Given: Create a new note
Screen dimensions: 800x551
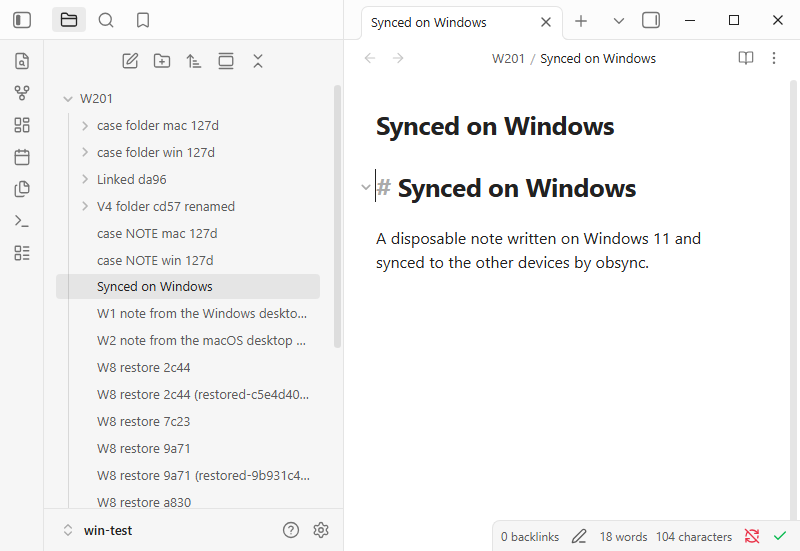Looking at the screenshot, I should tap(130, 61).
